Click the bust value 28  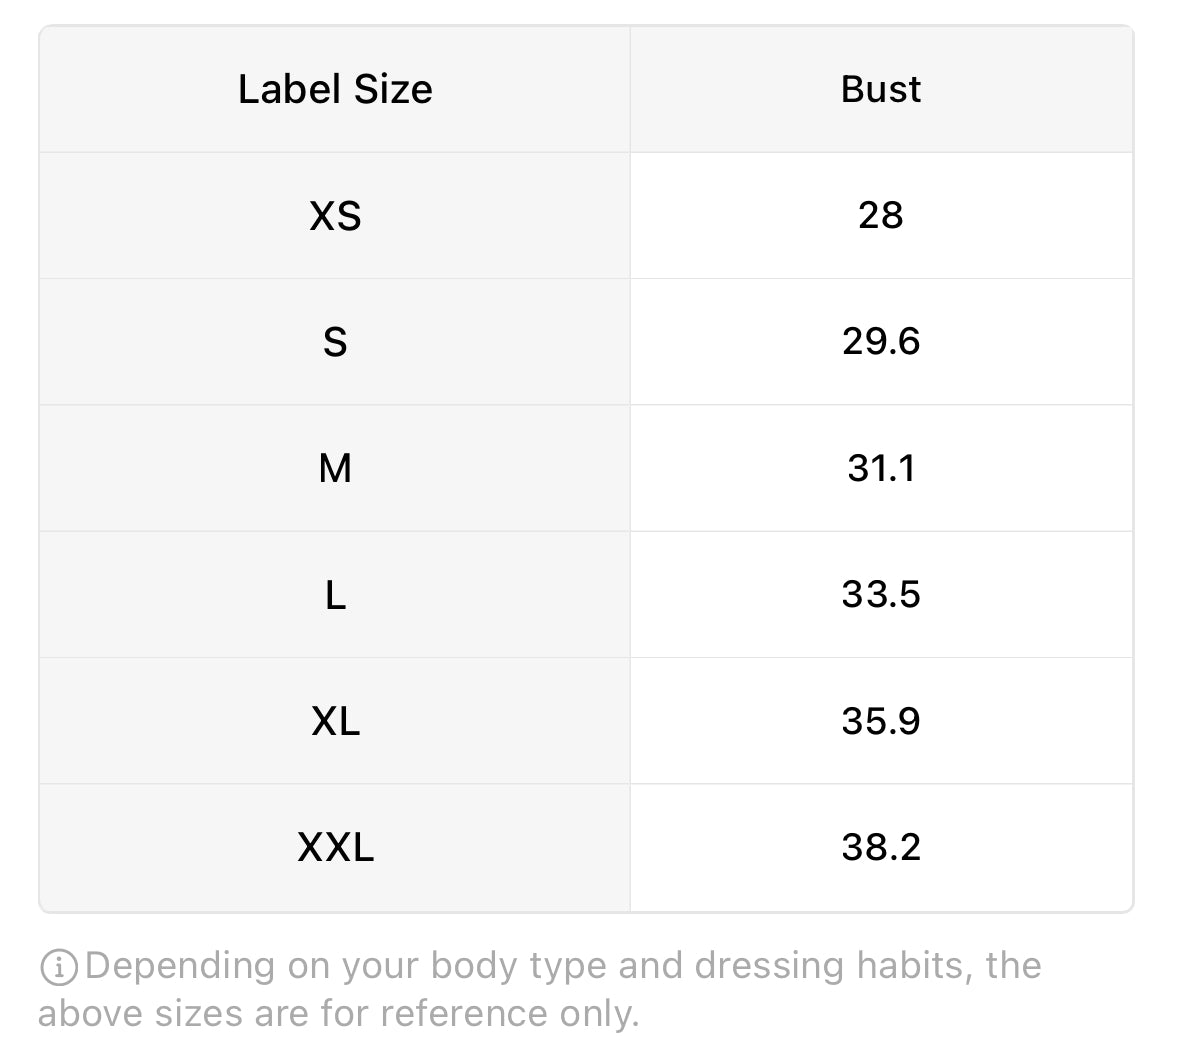[x=880, y=216]
